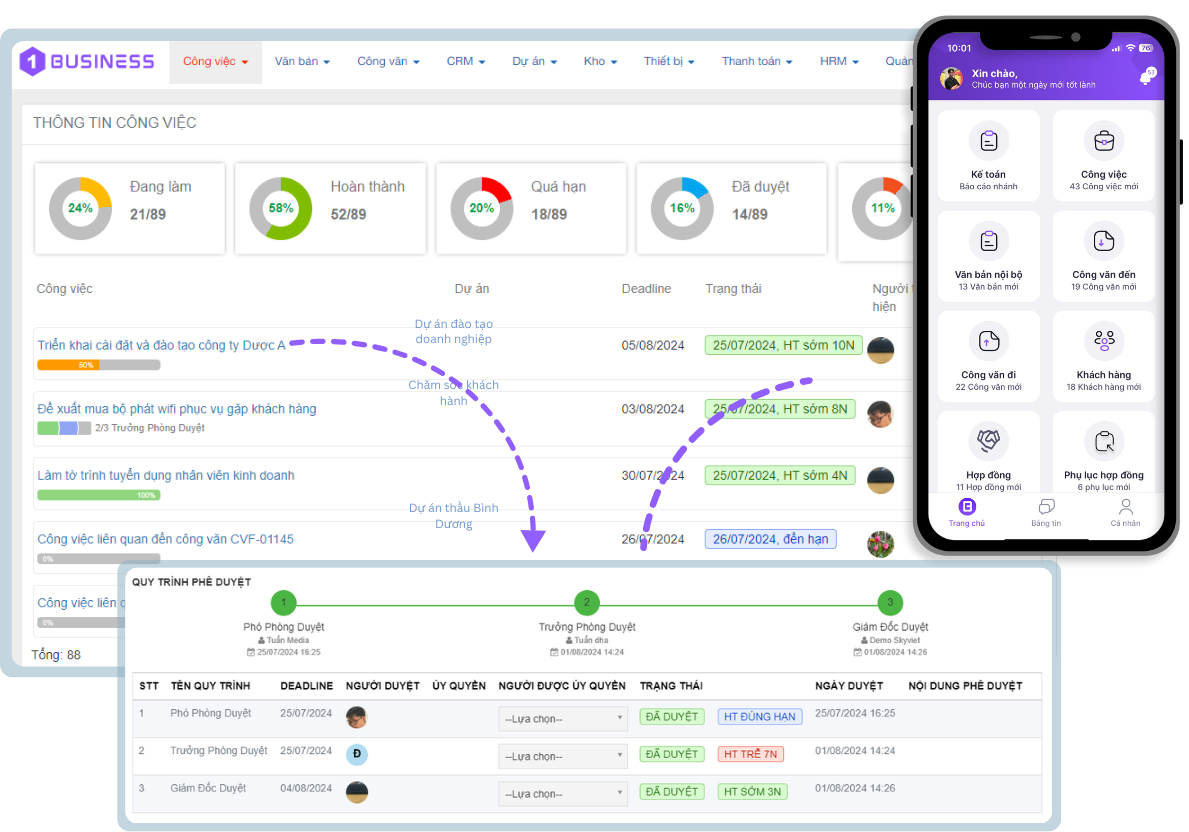
Task: Open Văn bản nội bộ tile on phone
Action: tap(988, 257)
